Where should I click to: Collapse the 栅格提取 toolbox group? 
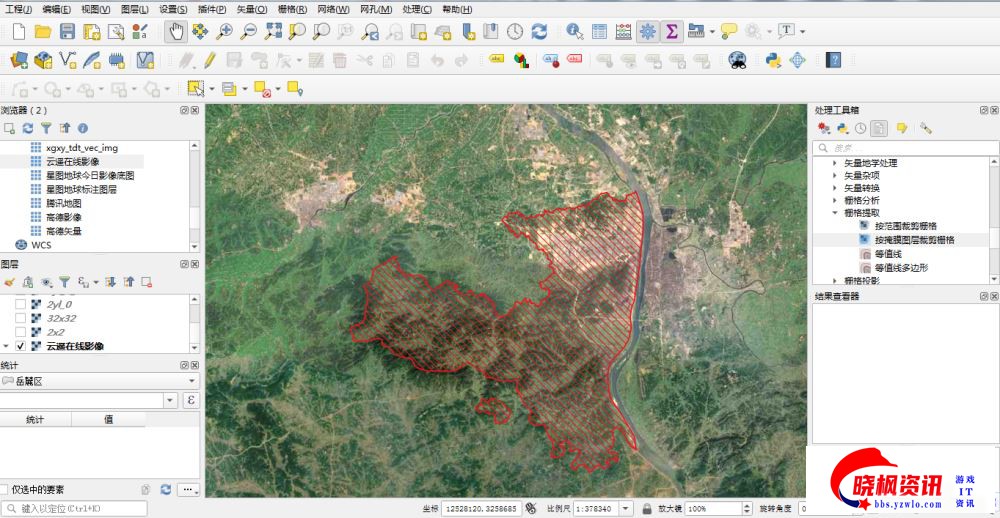pyautogui.click(x=835, y=213)
